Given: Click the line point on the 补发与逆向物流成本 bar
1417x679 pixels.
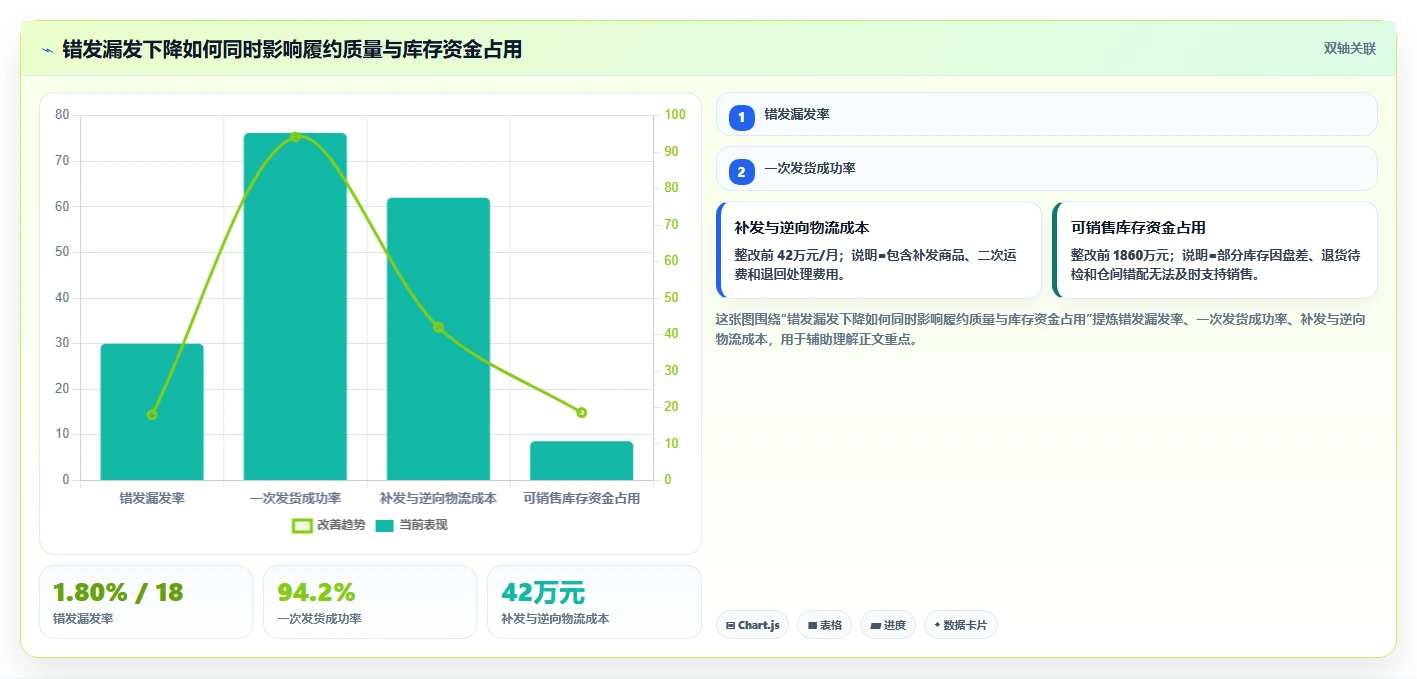Looking at the screenshot, I should pyautogui.click(x=438, y=327).
